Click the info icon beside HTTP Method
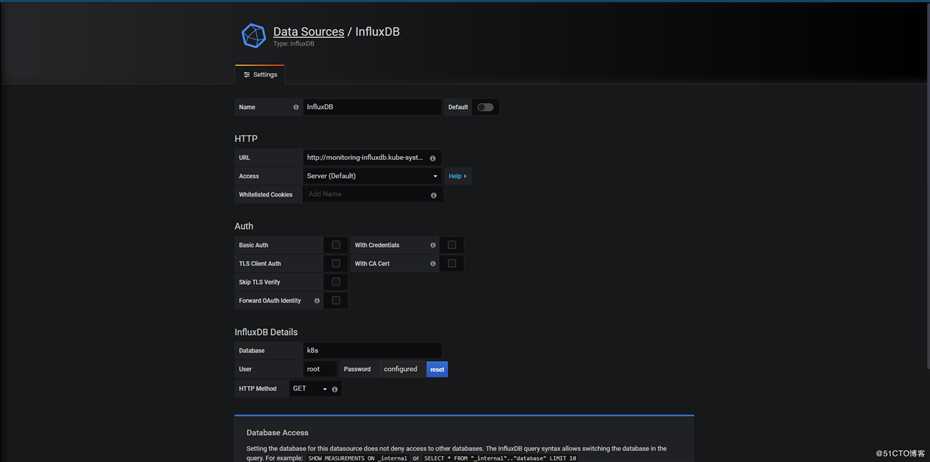The width and height of the screenshot is (930, 462). (335, 390)
